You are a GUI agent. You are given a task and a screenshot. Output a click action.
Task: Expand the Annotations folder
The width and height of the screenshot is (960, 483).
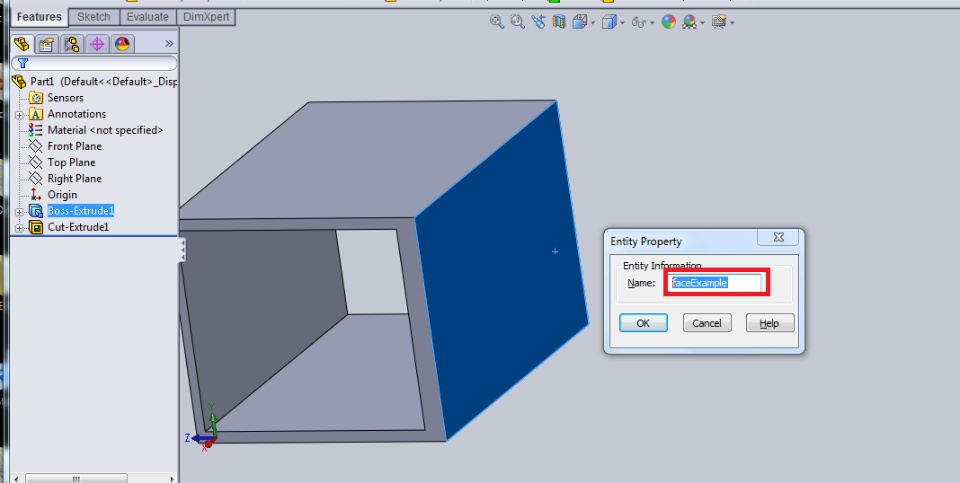coord(19,115)
